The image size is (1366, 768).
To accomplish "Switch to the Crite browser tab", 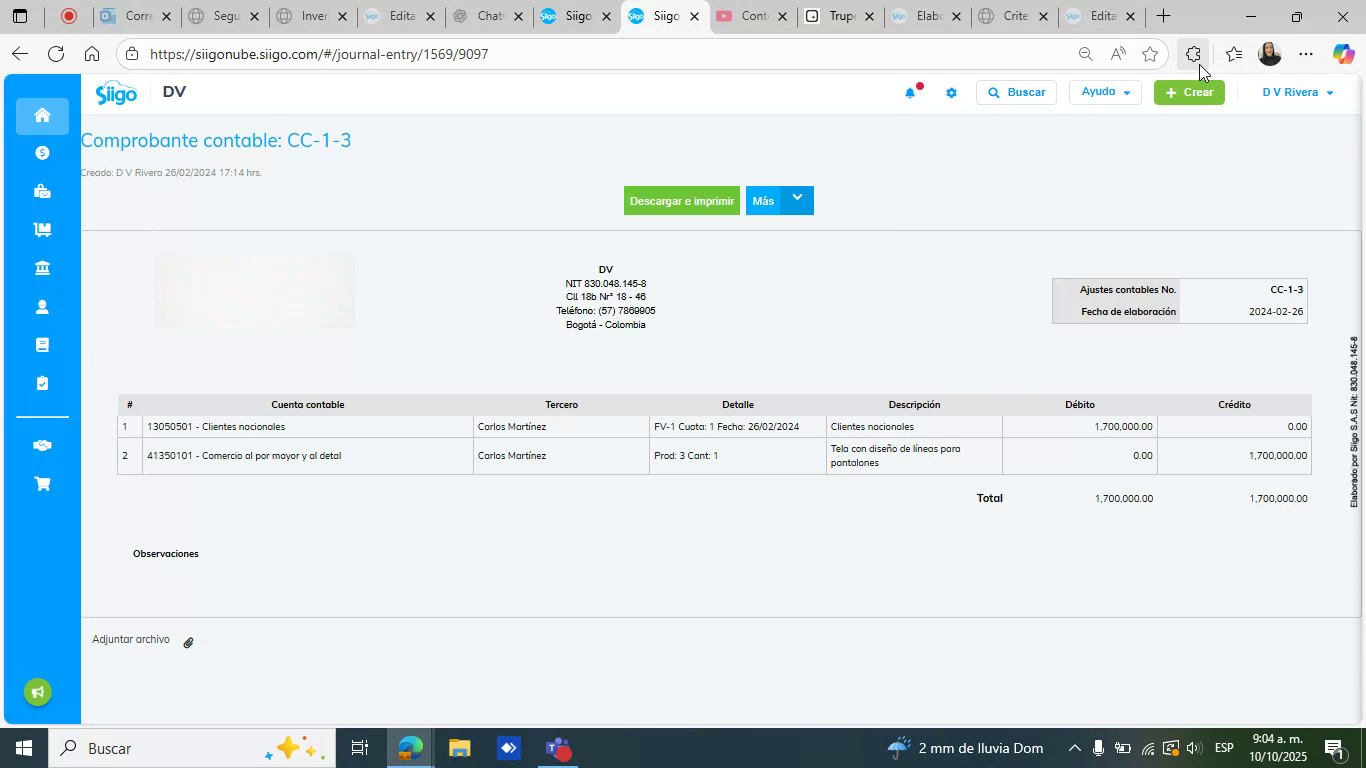I will coord(1015,16).
